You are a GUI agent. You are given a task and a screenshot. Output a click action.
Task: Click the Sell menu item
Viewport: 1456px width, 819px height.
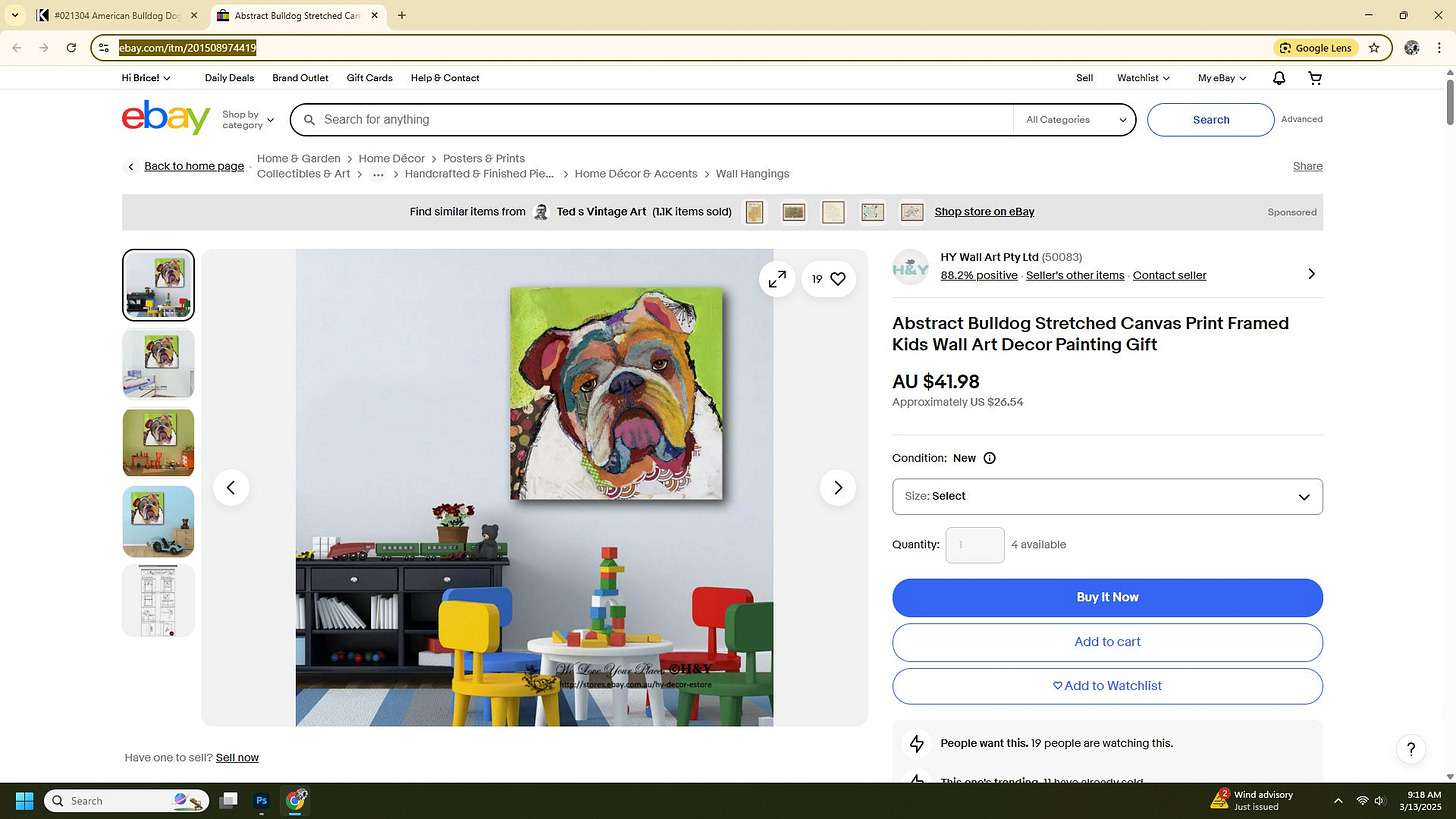1084,78
